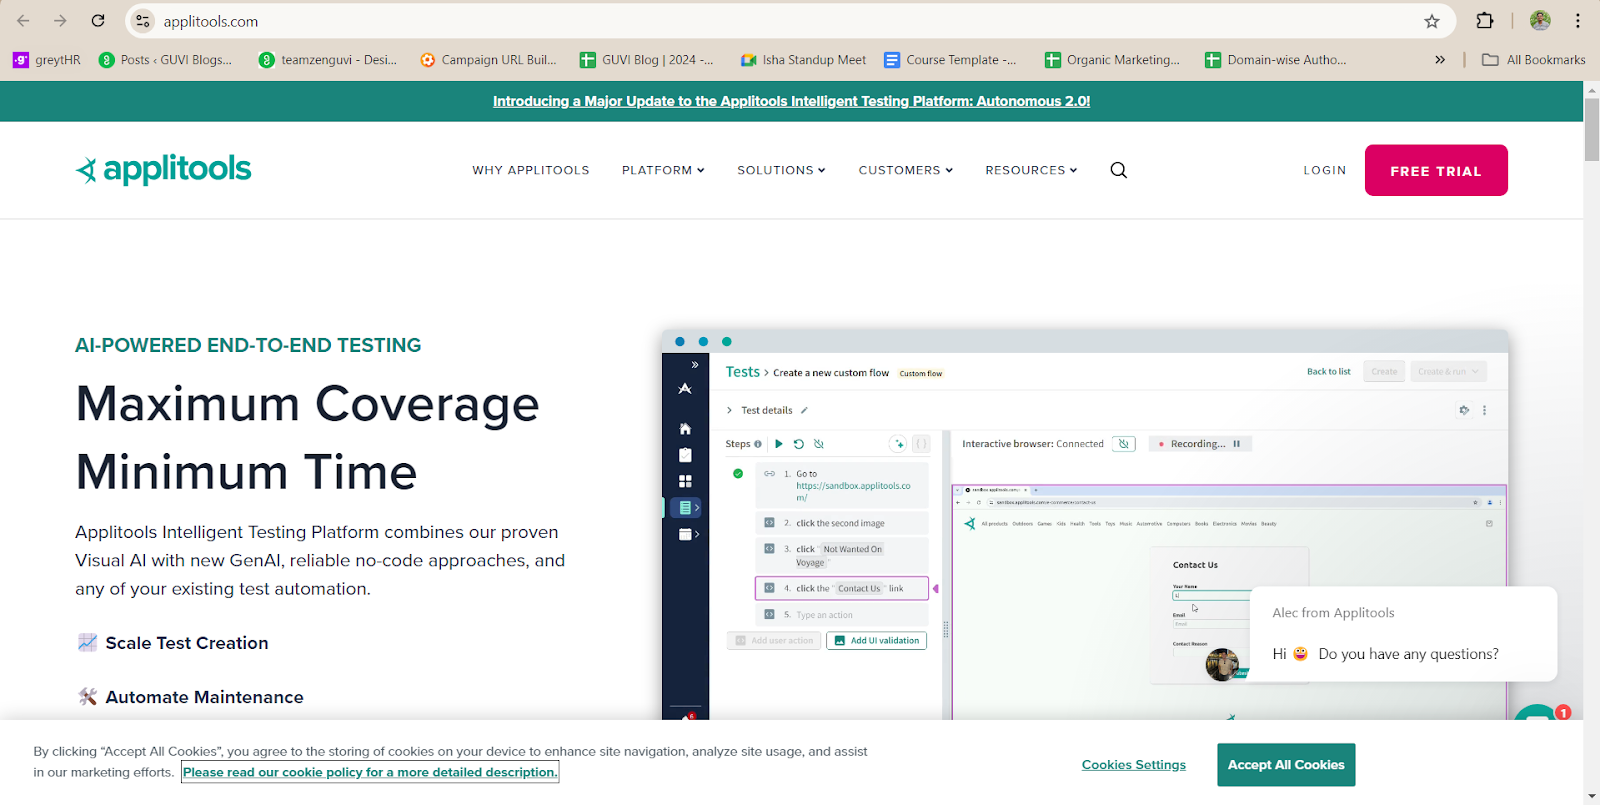This screenshot has width=1600, height=805.
Task: Click the grid icon in demo sidebar
Action: pos(685,481)
